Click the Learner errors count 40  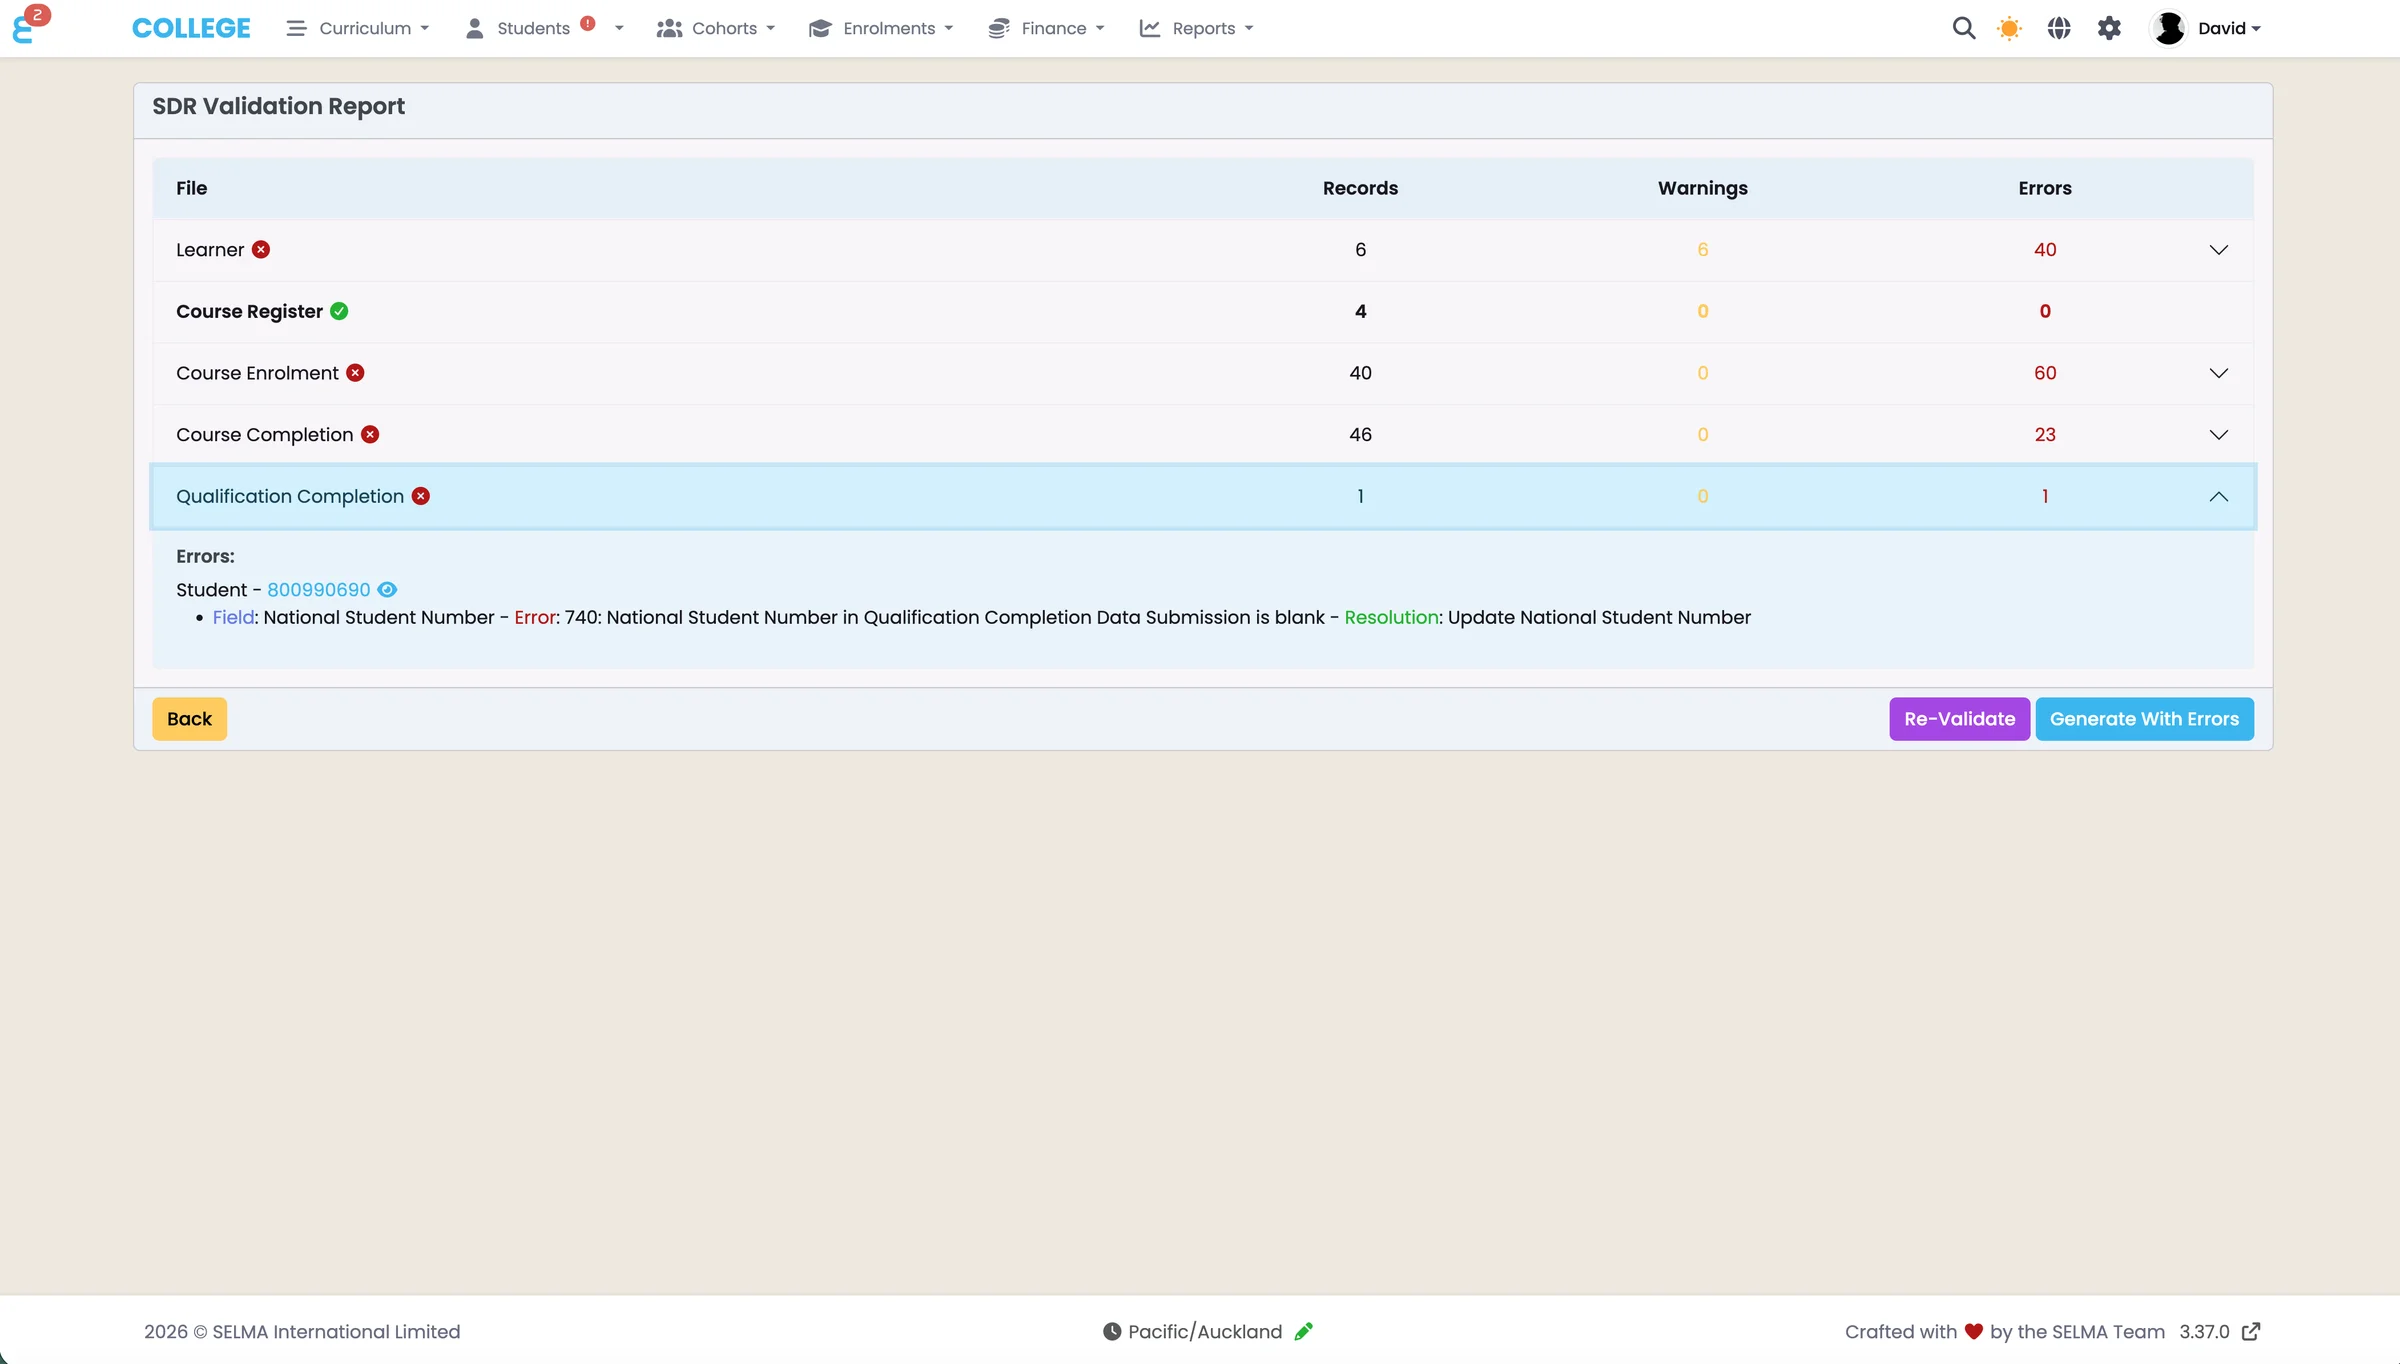point(2045,250)
